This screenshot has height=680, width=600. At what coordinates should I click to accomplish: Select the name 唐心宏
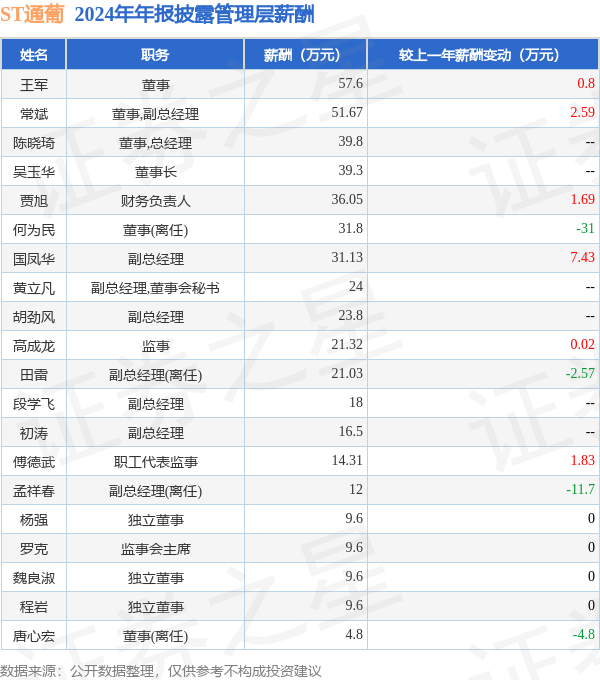(34, 636)
